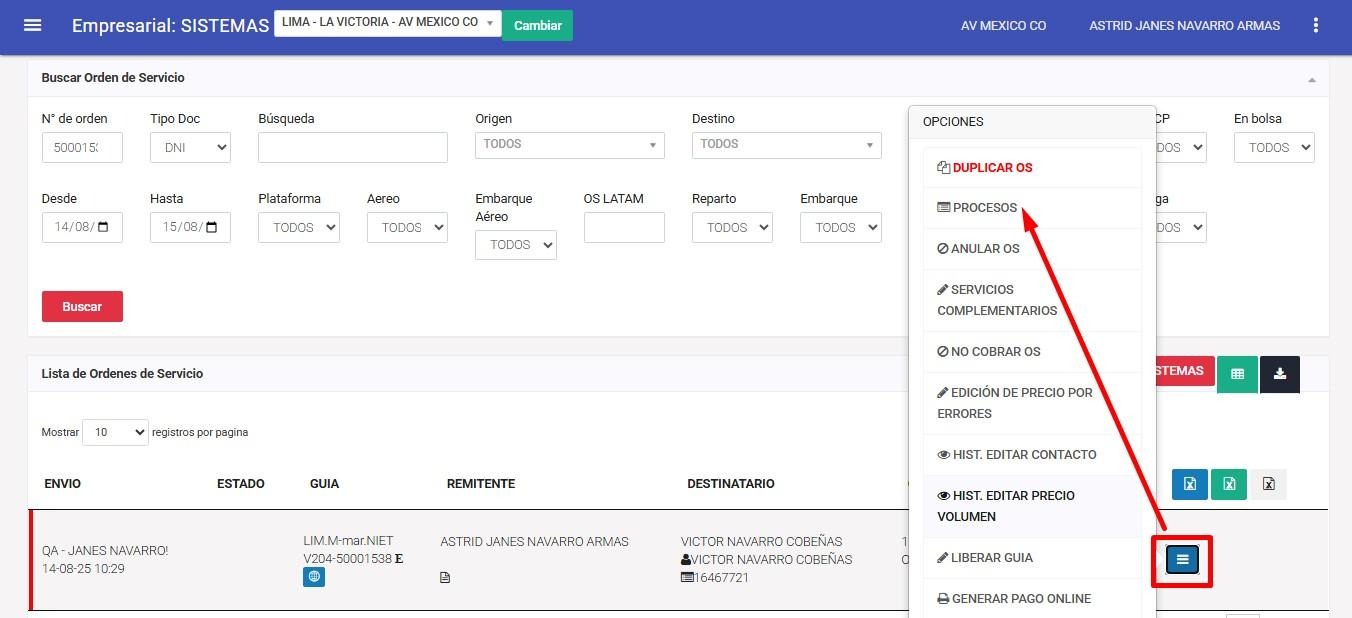The height and width of the screenshot is (618, 1352).
Task: Open the Tipo Doc DNI dropdown
Action: (190, 148)
